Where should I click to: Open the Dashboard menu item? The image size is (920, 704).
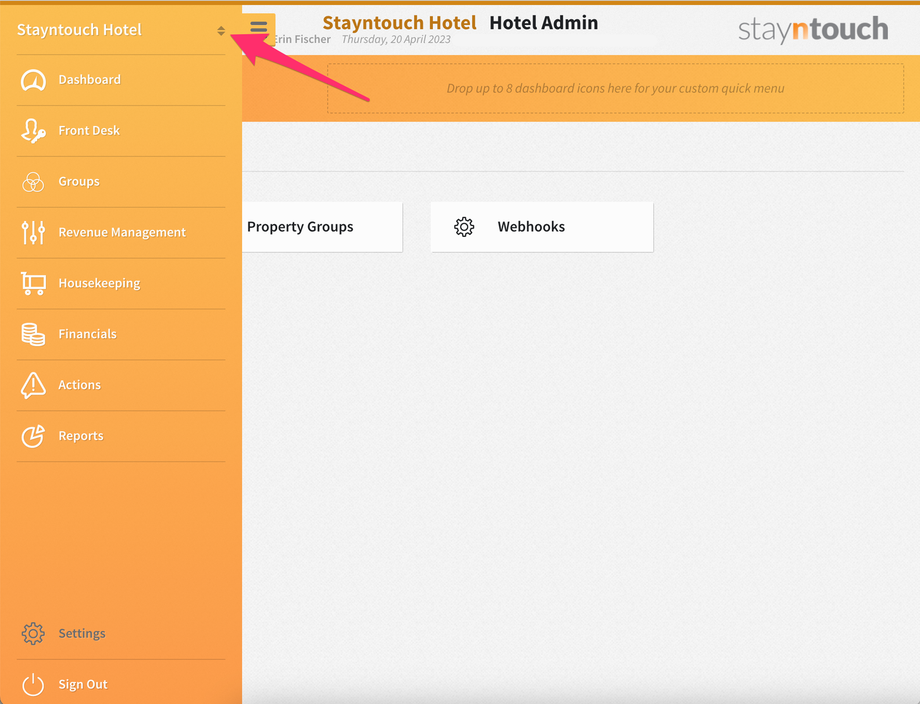(121, 80)
